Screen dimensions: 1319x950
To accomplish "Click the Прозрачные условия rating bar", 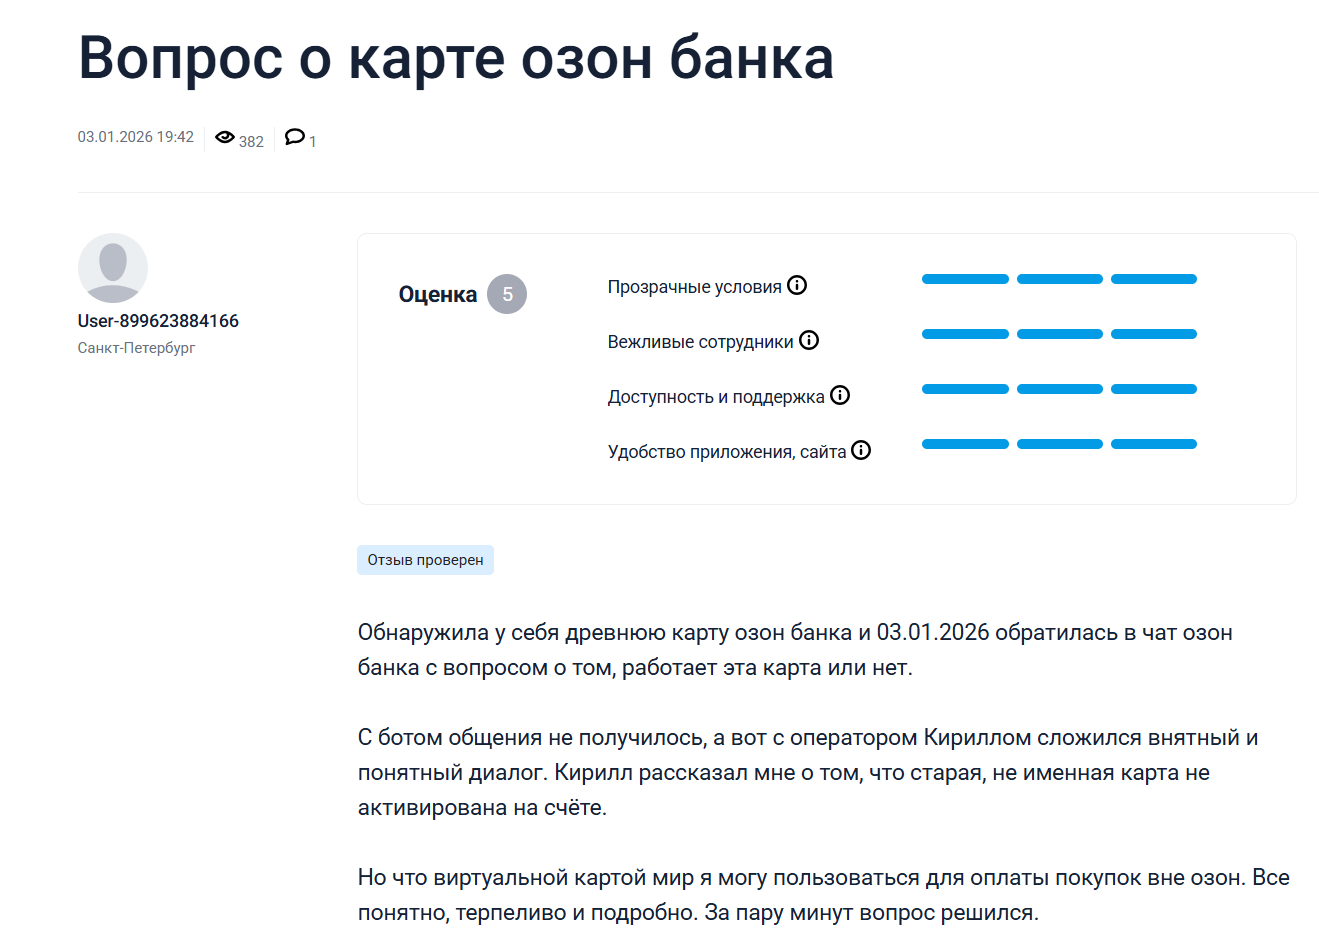I will pos(1059,279).
